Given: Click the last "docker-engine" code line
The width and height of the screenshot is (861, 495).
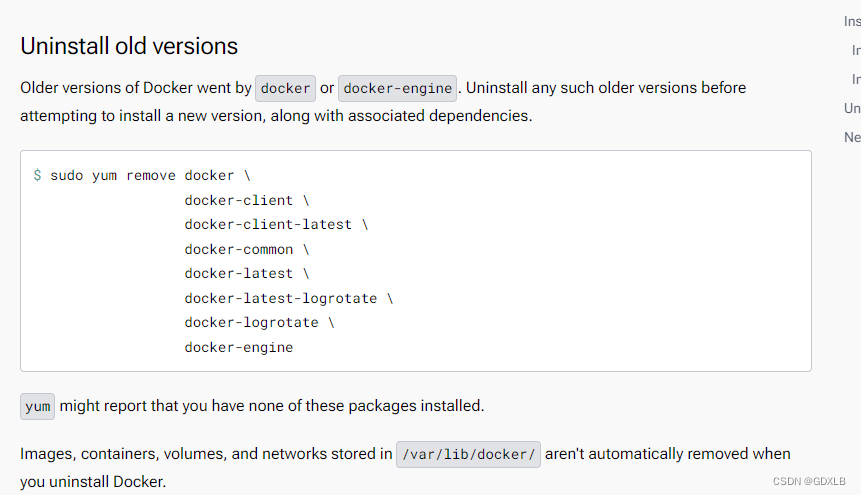Looking at the screenshot, I should point(239,347).
